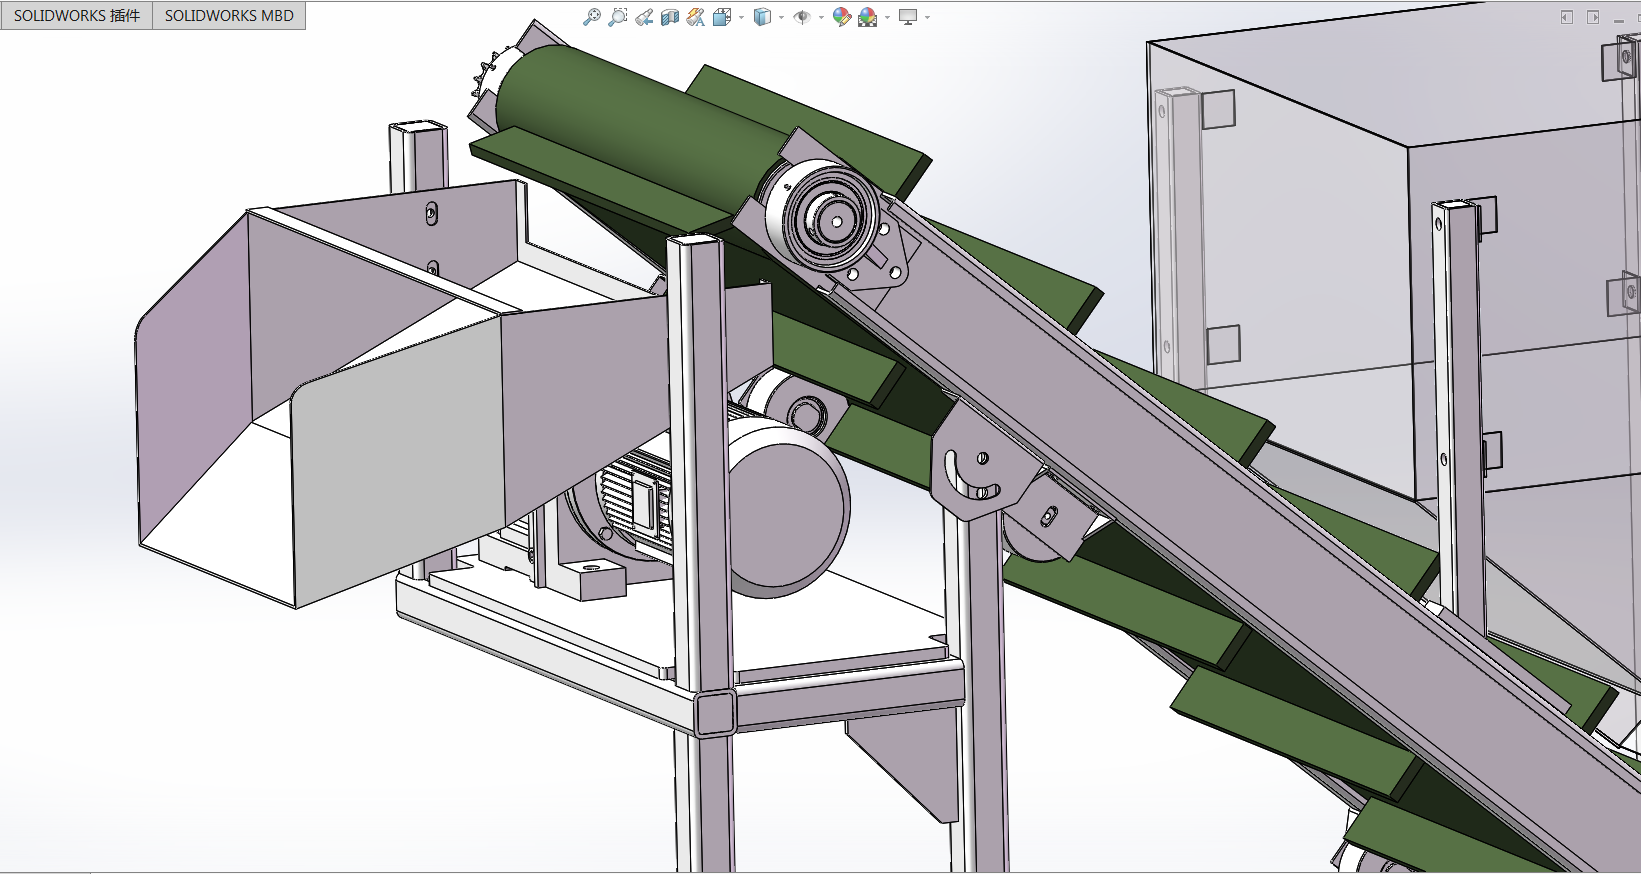
Task: Collapse the left panel with arrow icon
Action: [1567, 17]
